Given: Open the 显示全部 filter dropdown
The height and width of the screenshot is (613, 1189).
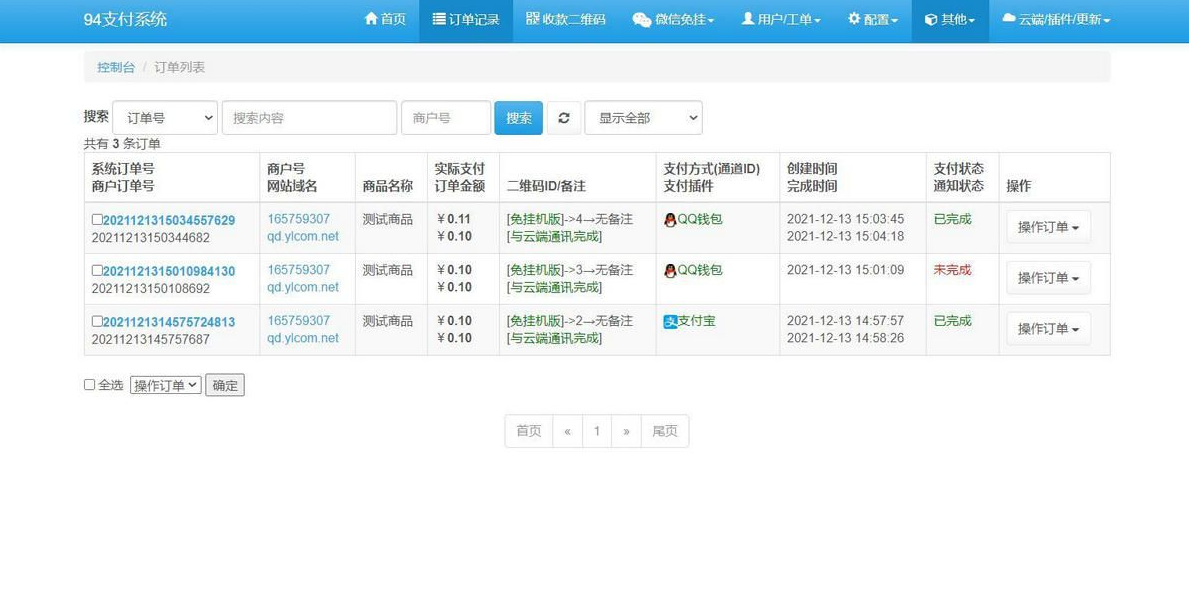Looking at the screenshot, I should (643, 118).
